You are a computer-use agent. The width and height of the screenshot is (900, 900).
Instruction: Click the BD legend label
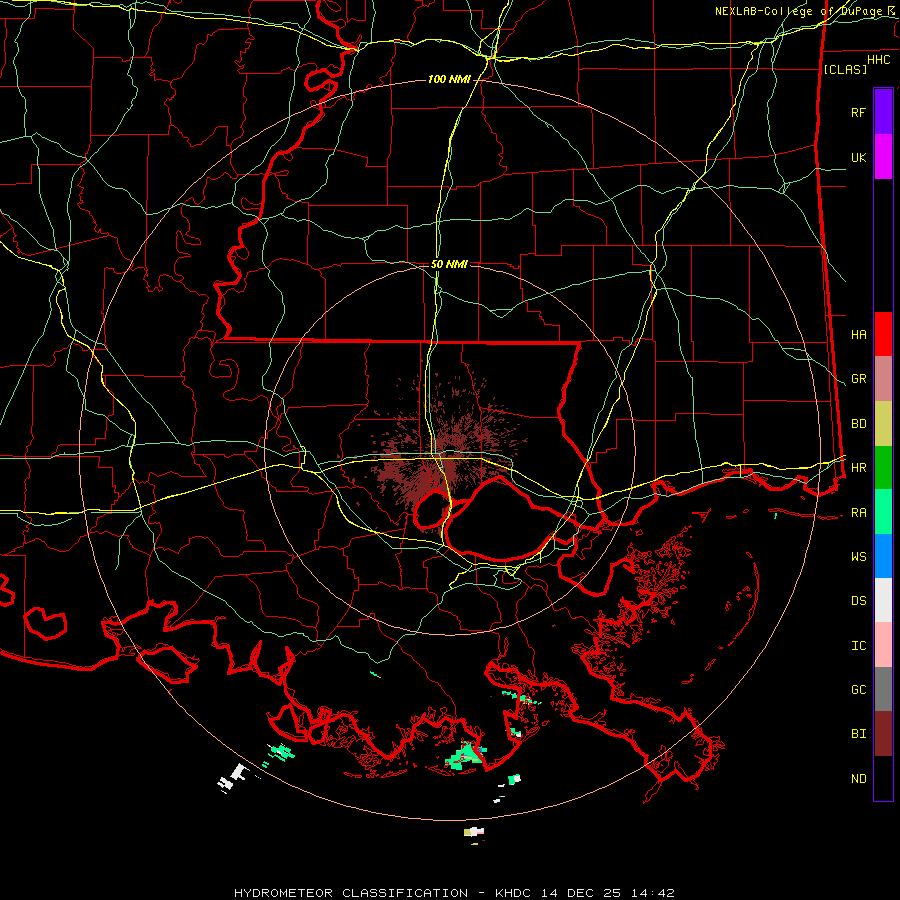[x=858, y=424]
